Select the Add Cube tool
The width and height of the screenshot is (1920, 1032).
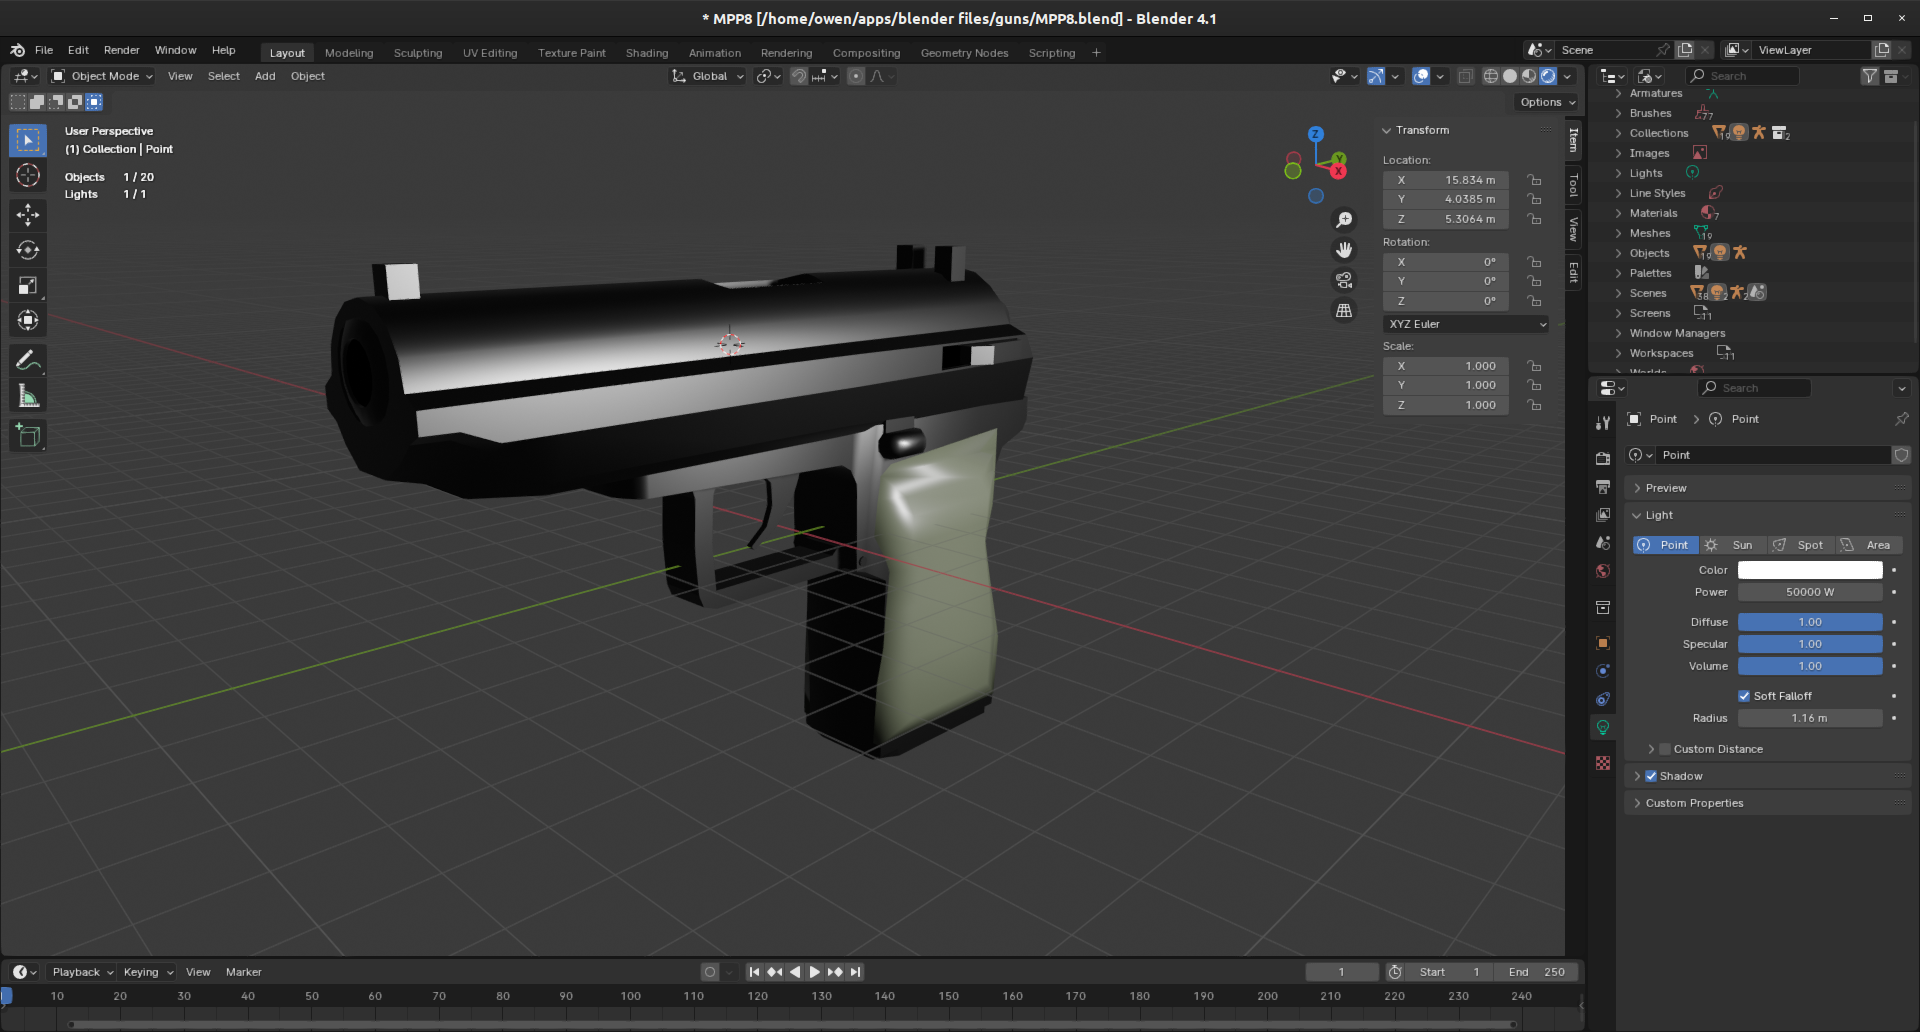(x=28, y=435)
